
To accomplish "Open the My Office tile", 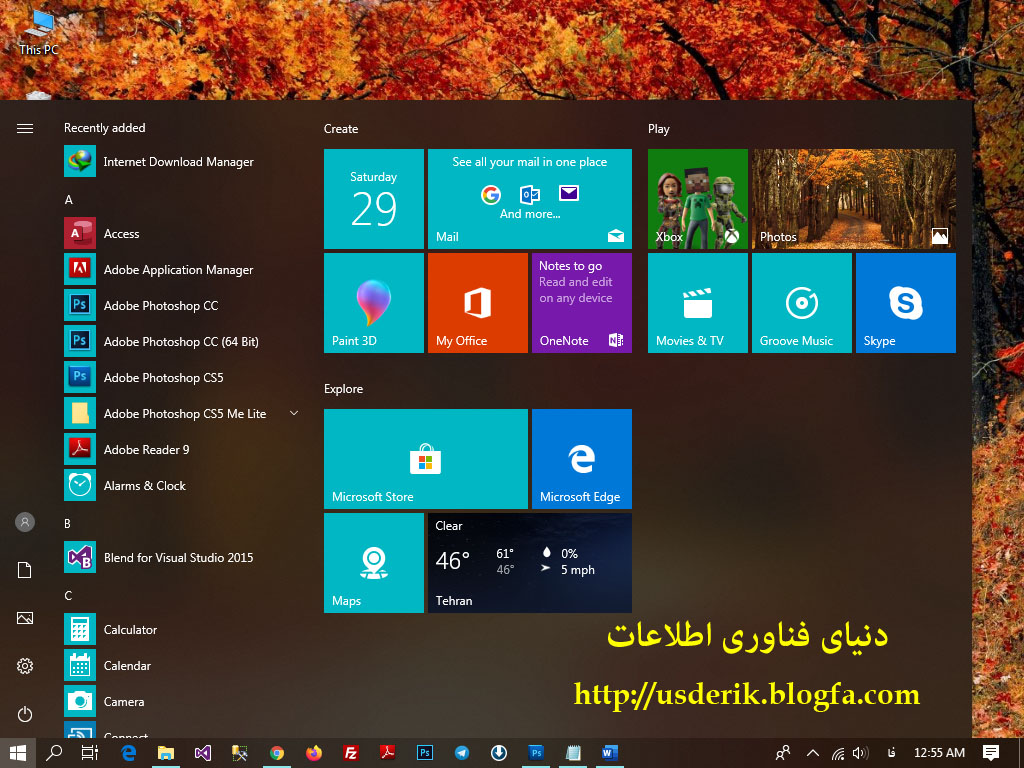I will pyautogui.click(x=477, y=303).
